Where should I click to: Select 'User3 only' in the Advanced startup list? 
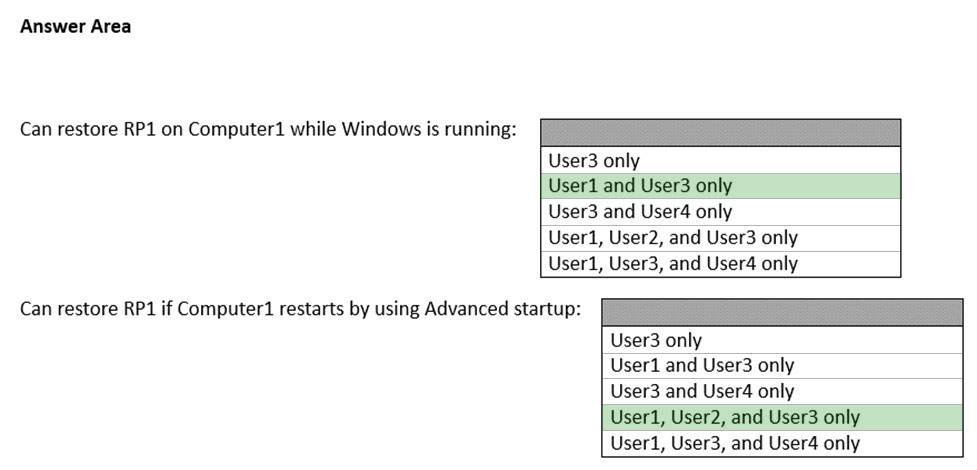[782, 340]
